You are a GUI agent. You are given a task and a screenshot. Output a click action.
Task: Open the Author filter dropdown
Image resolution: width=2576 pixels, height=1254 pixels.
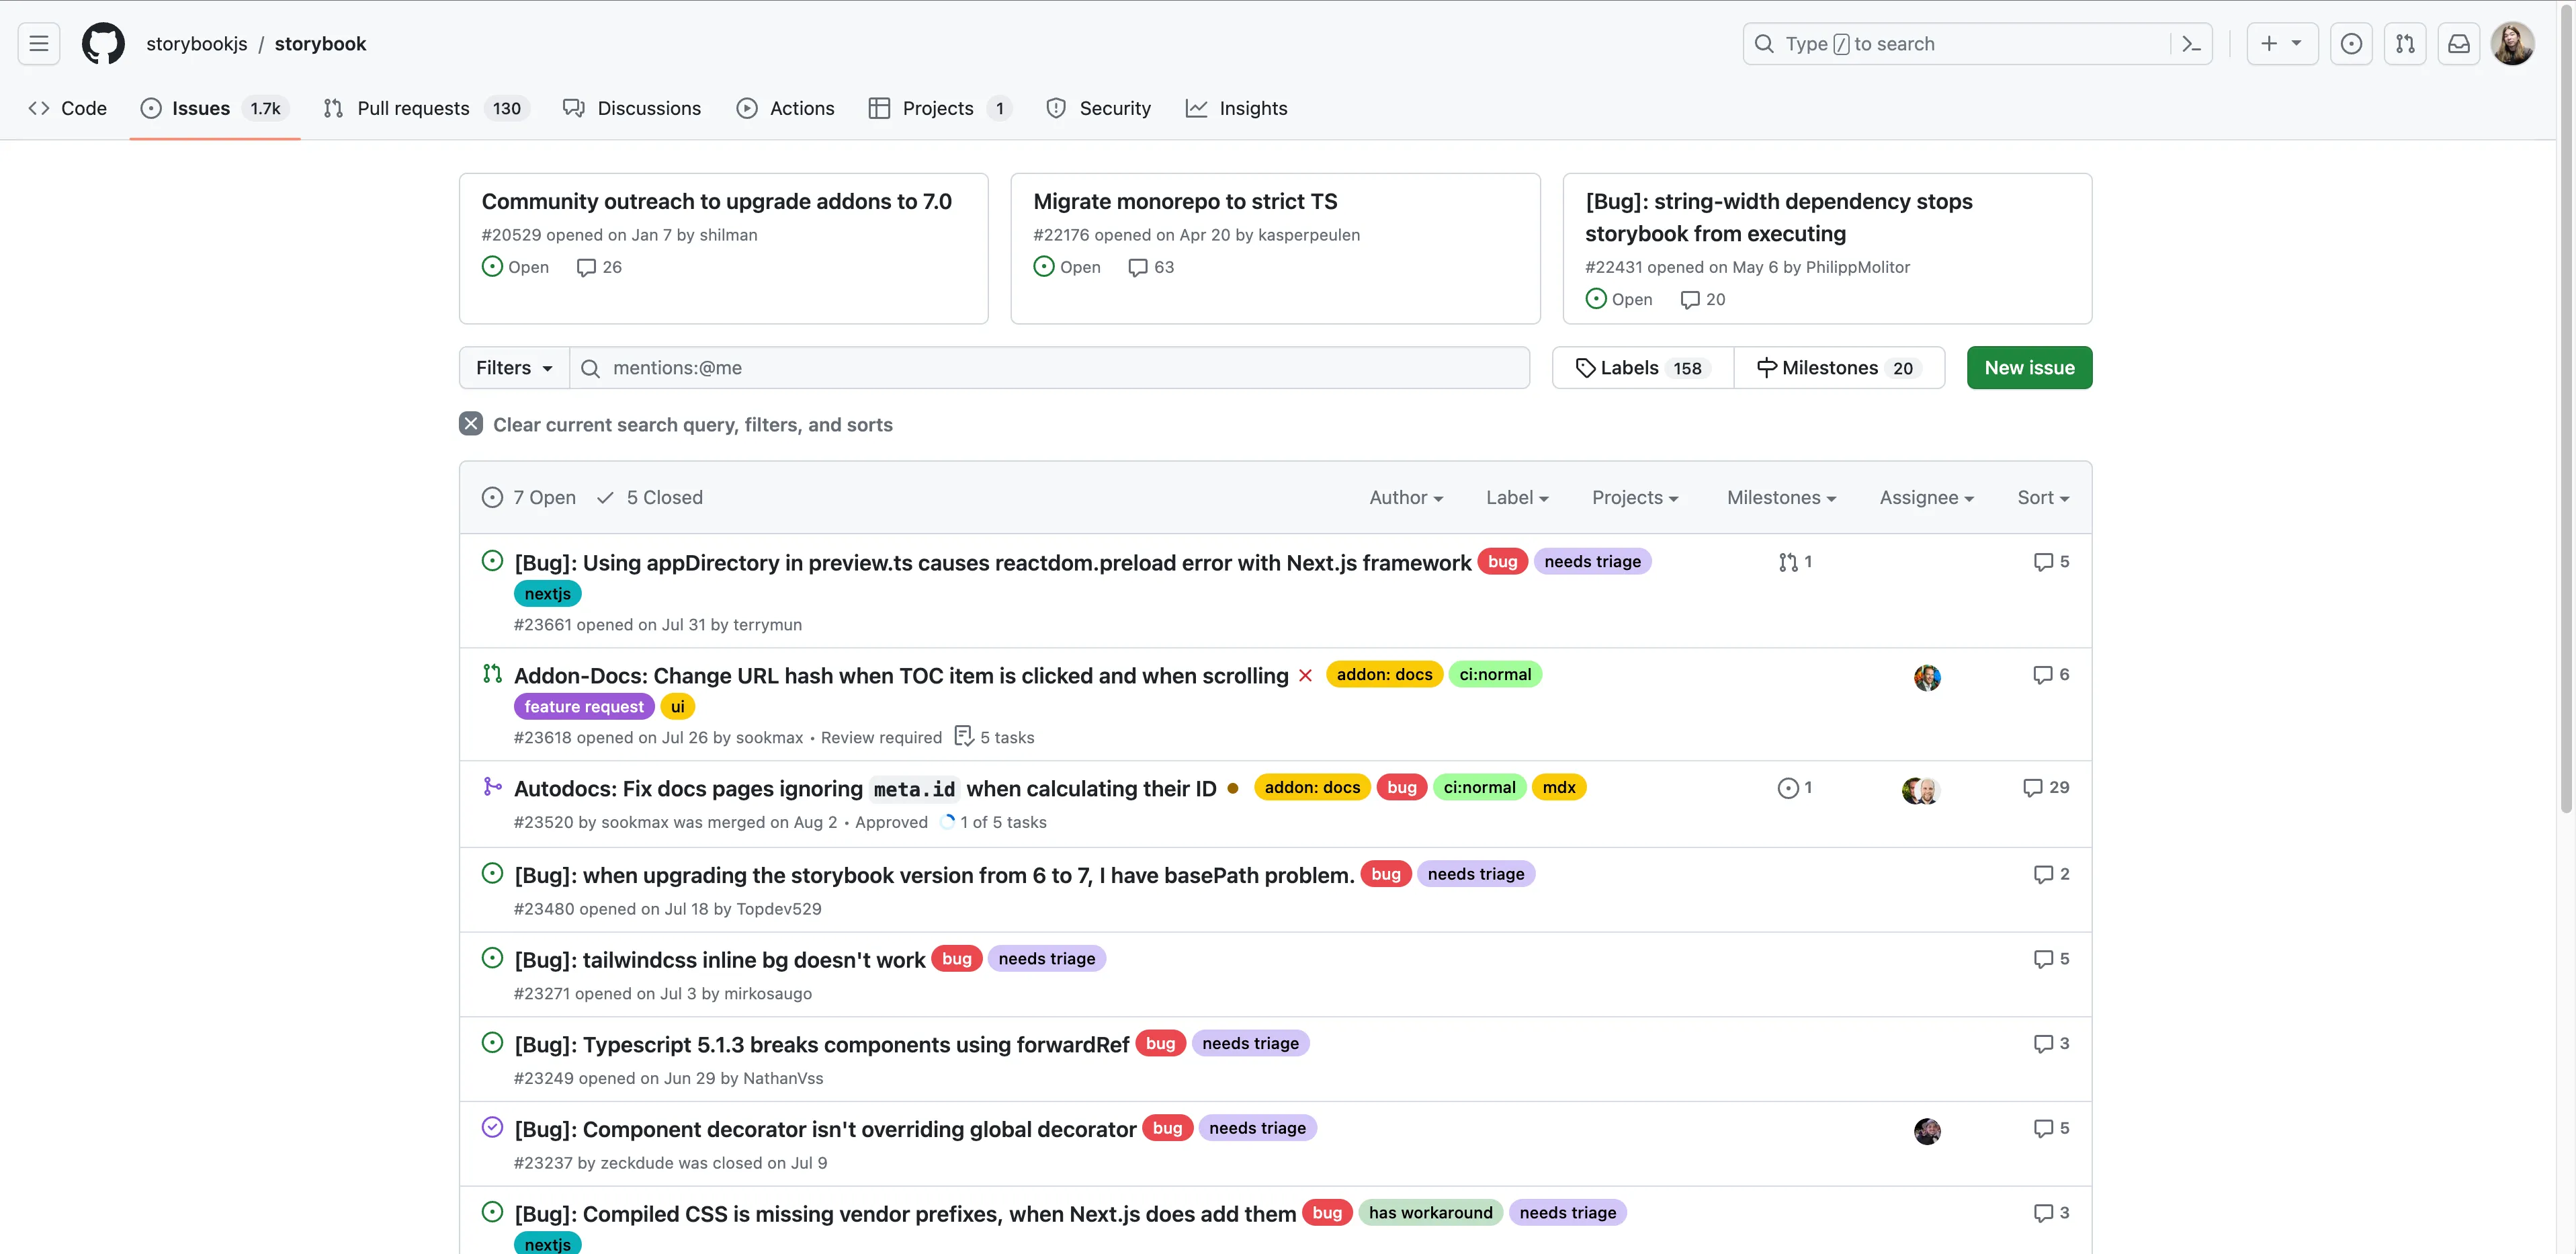[x=1405, y=498]
